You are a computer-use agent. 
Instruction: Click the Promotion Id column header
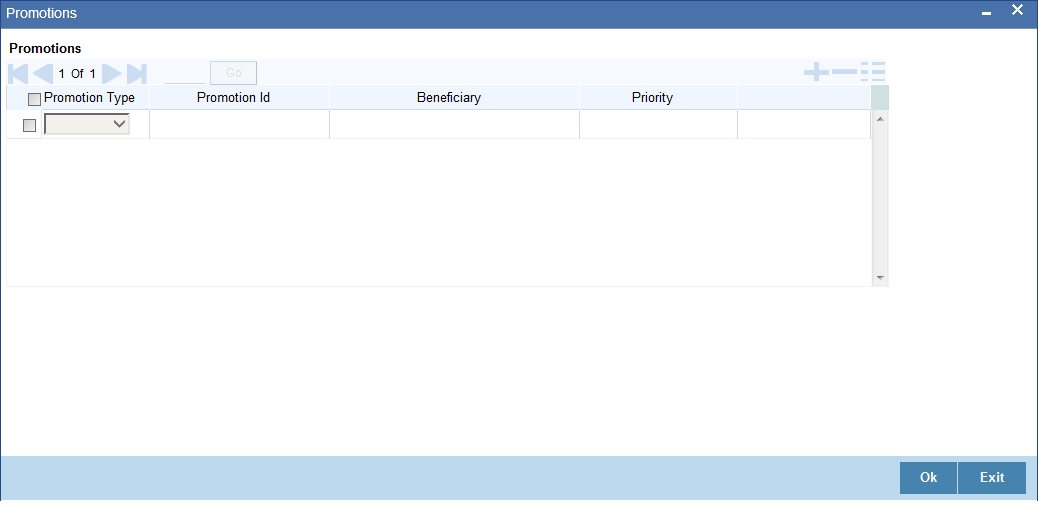coord(234,98)
